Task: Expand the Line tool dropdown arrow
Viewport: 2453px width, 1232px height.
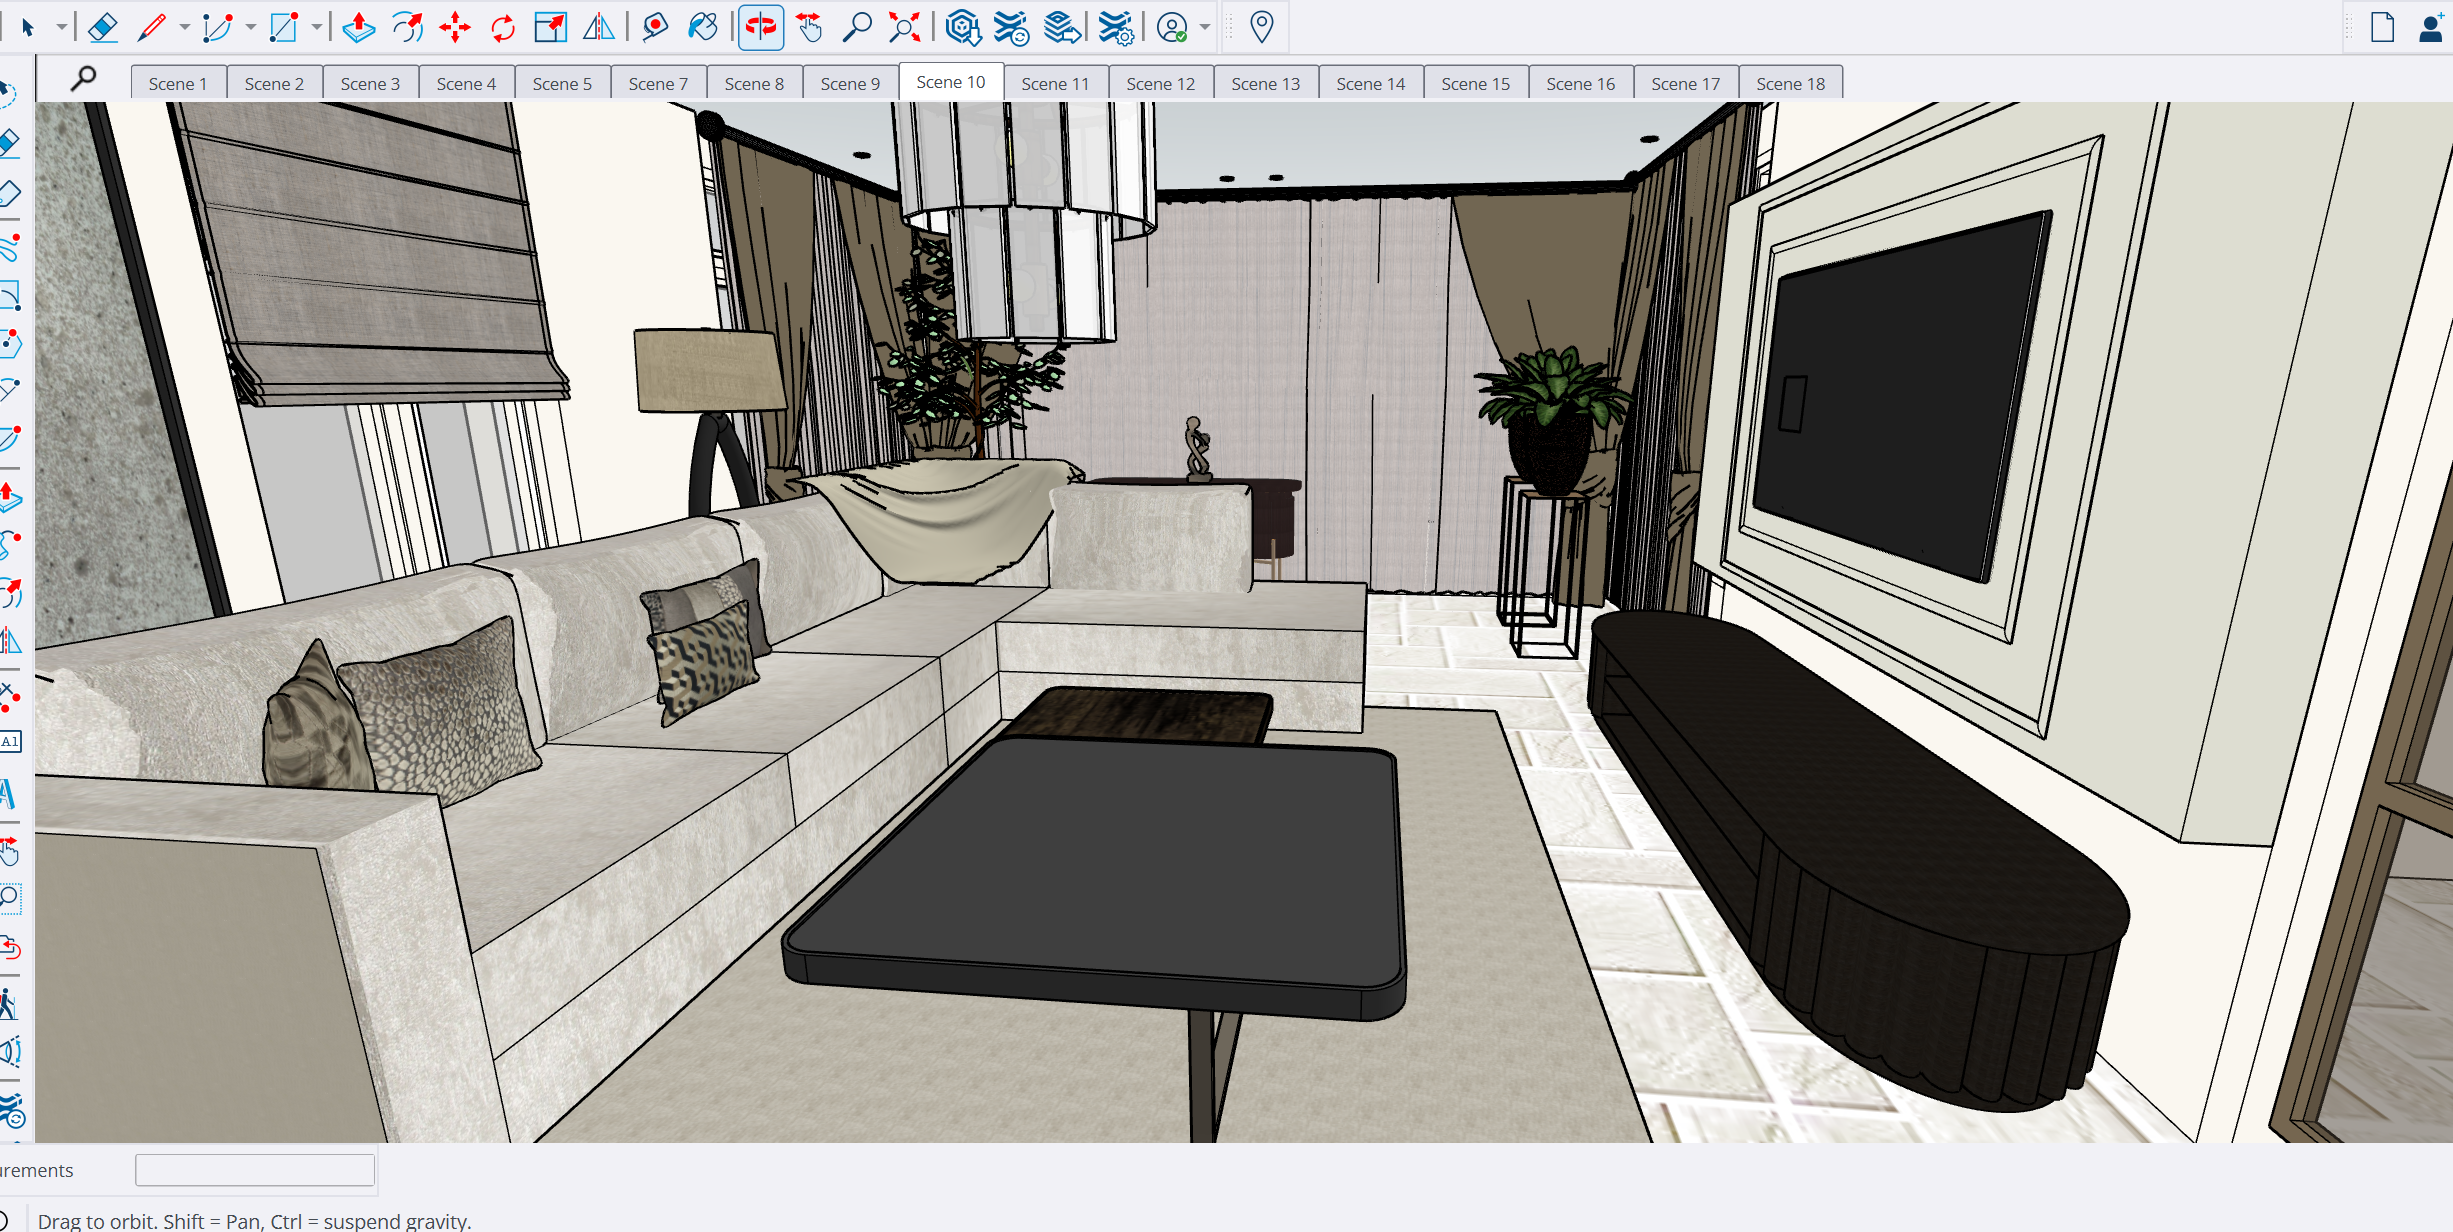Action: 184,27
